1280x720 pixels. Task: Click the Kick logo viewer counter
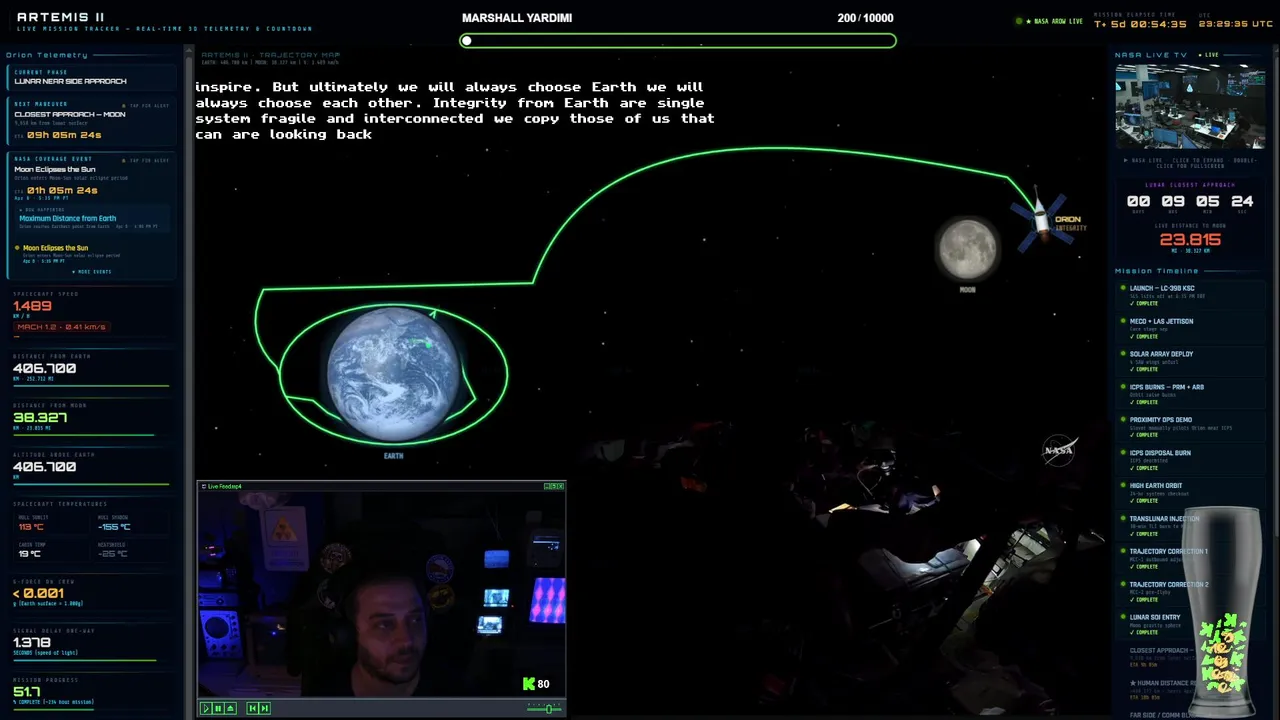[x=536, y=684]
